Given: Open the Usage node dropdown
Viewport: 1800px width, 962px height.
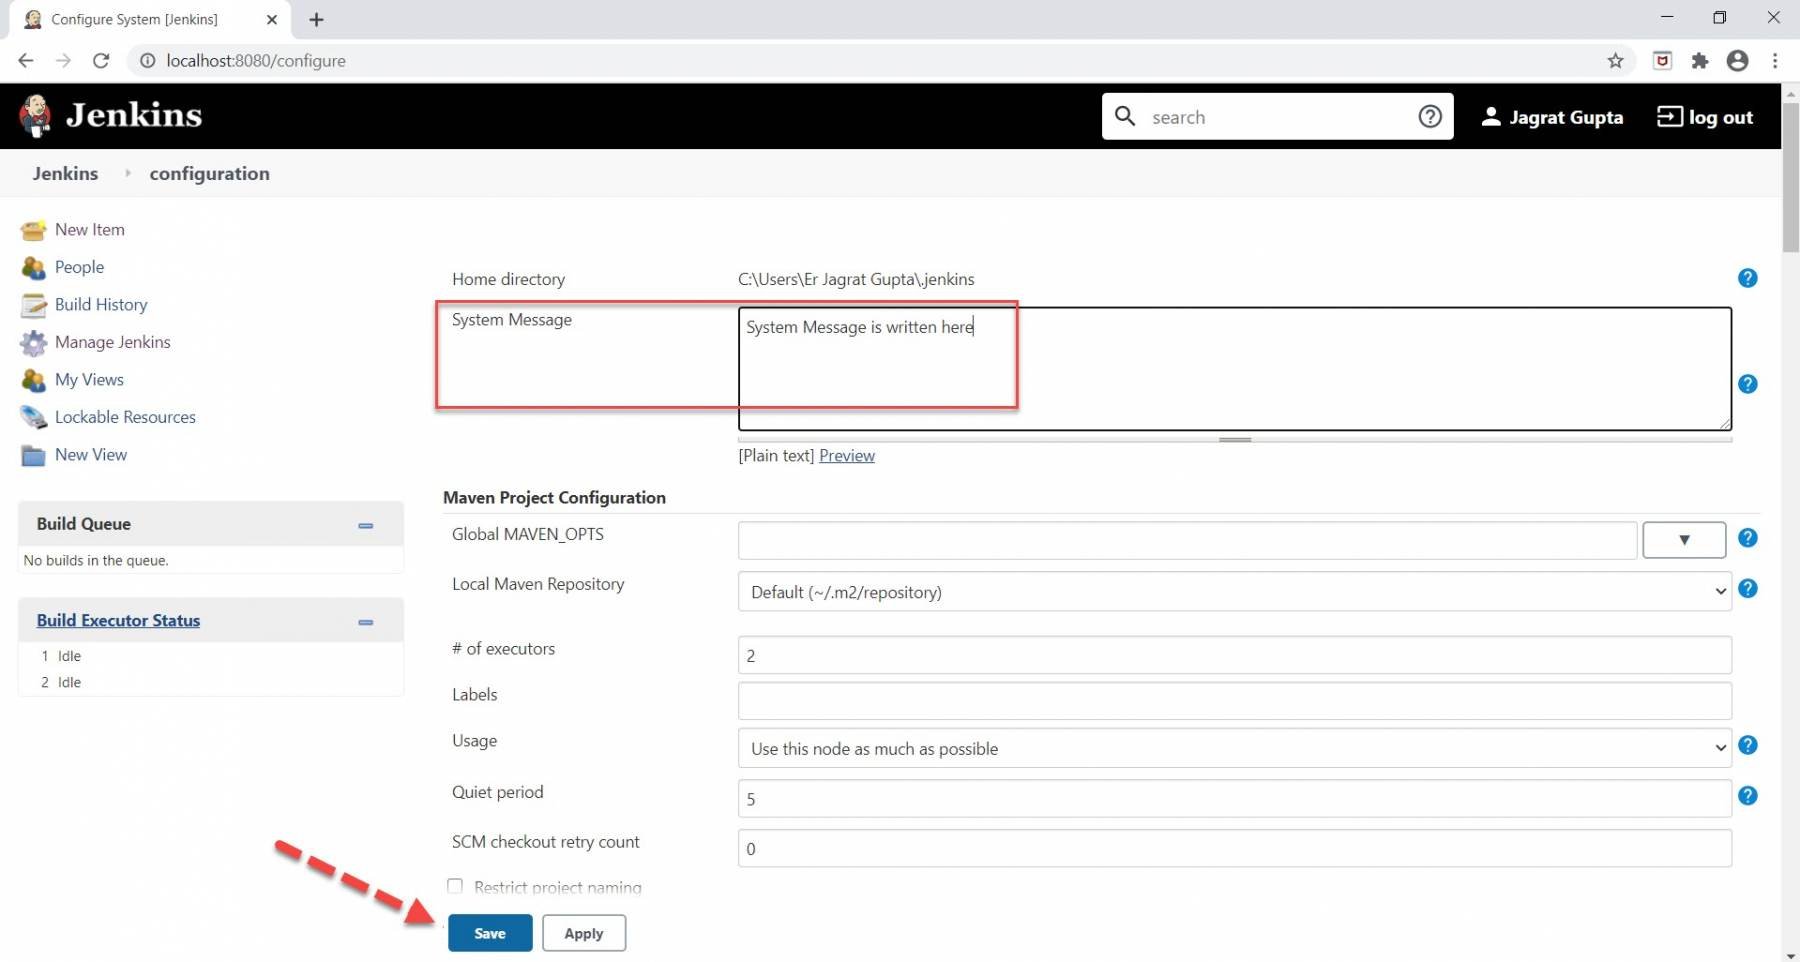Looking at the screenshot, I should [x=1718, y=748].
